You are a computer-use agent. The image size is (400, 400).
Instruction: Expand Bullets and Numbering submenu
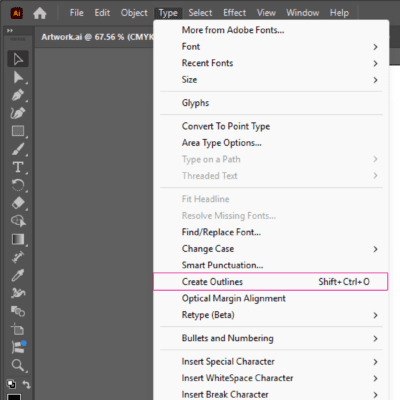(x=271, y=338)
